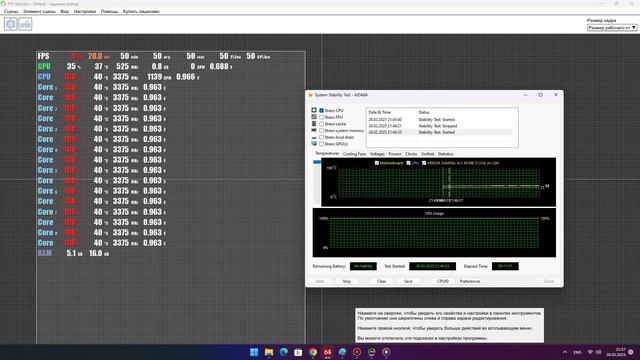Switch to the Cooling Fans tab
Viewport: 640px width, 360px height.
click(x=354, y=154)
